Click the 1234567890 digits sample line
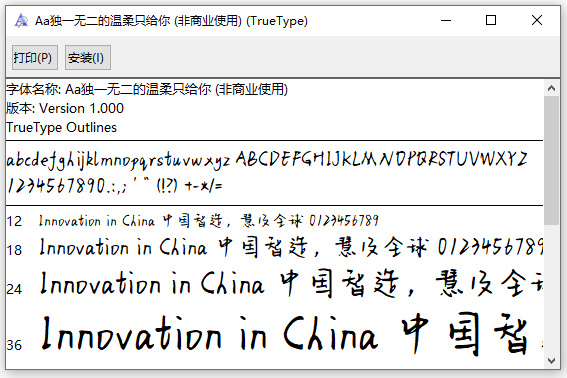Screen dimensions: 567x378 click(x=115, y=186)
